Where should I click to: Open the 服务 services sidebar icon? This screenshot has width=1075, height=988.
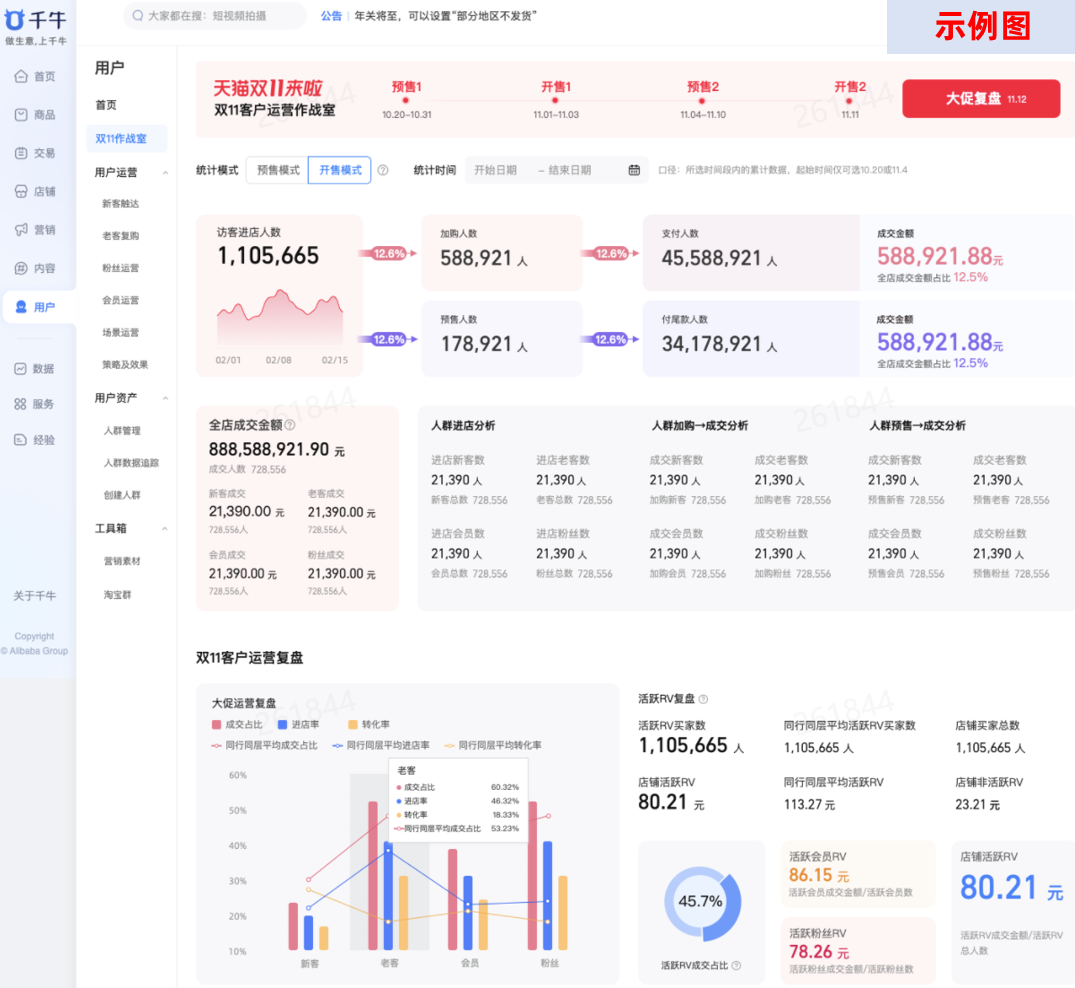21,404
